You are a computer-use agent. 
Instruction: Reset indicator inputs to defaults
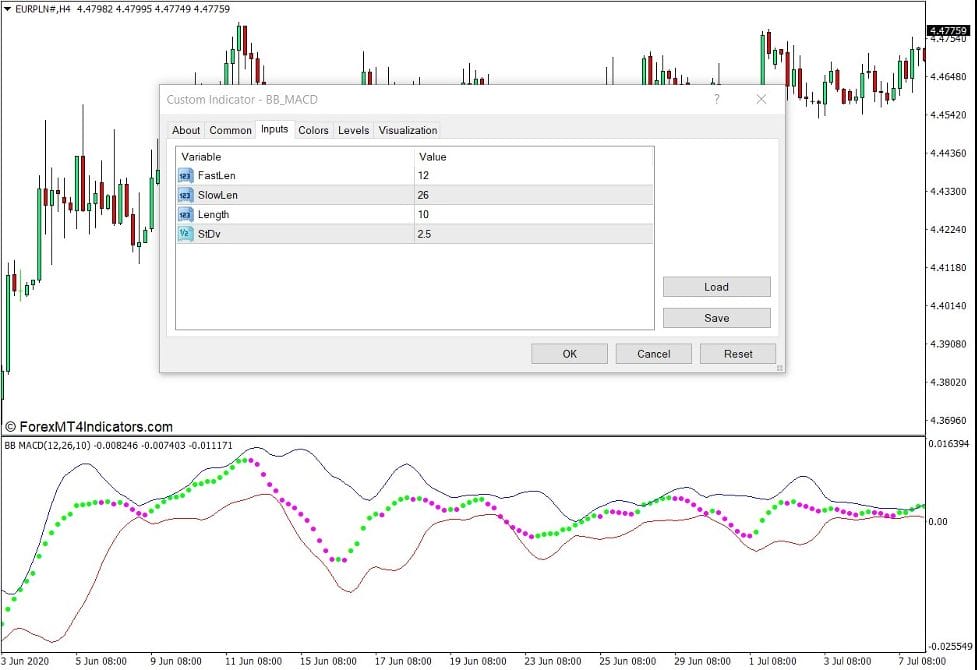point(738,353)
